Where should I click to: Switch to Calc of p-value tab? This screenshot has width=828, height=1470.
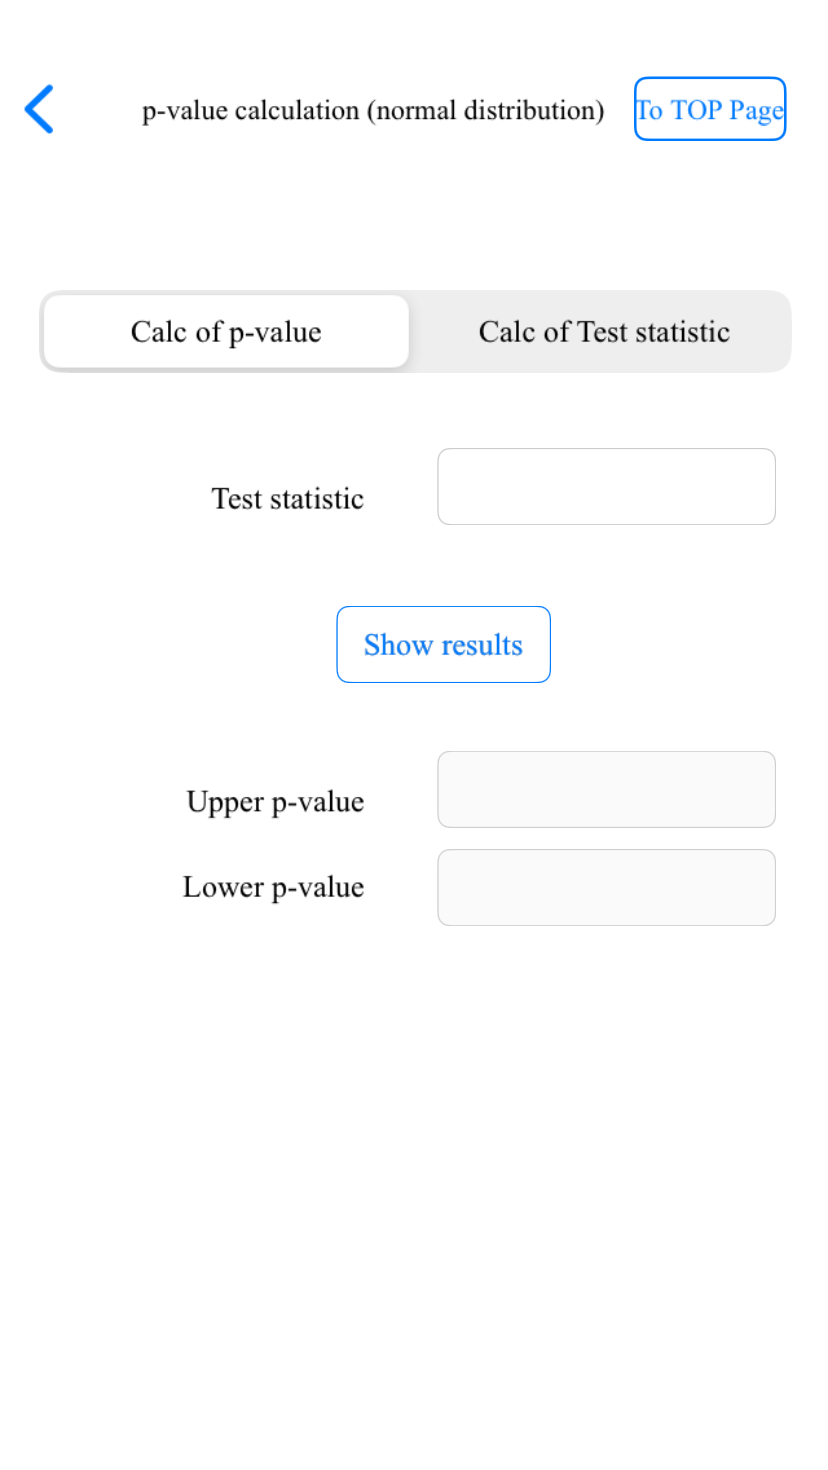coord(226,331)
